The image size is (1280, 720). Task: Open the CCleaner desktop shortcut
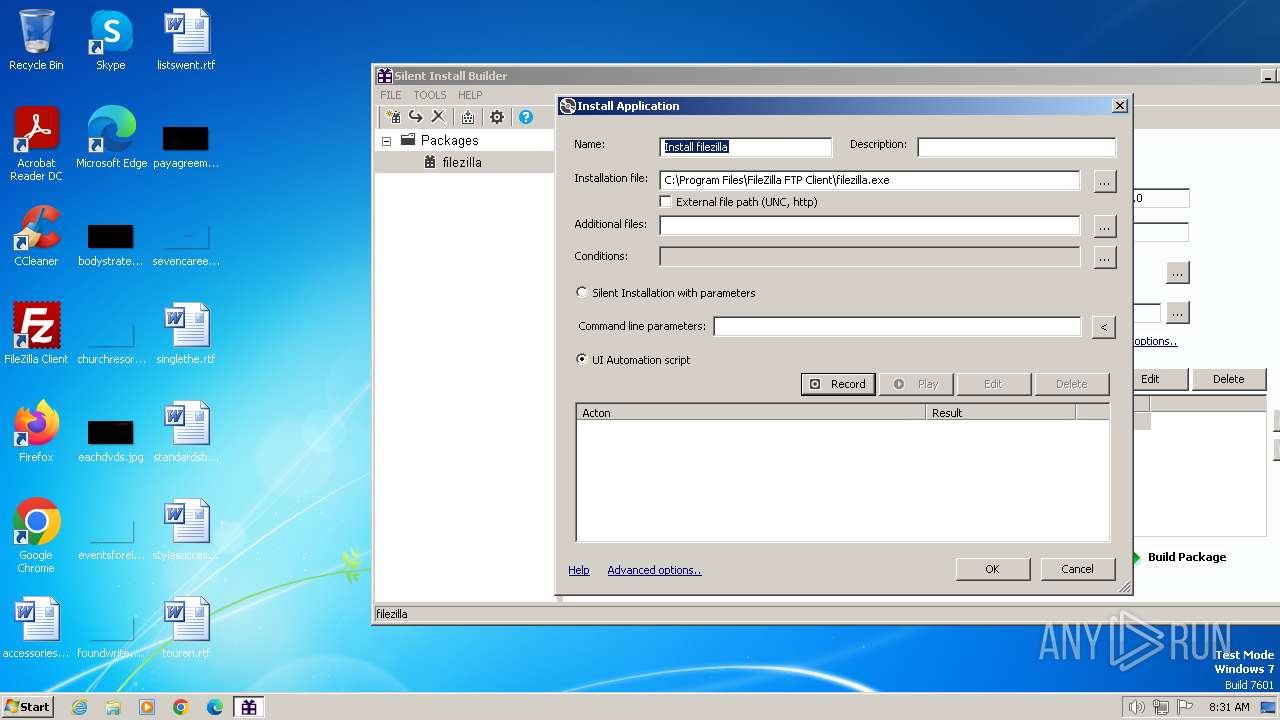(x=36, y=236)
